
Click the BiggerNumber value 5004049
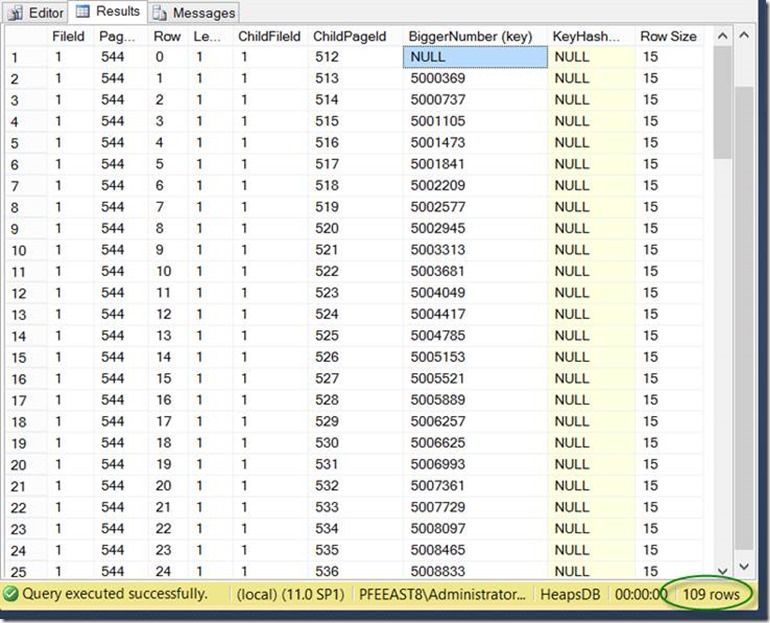point(438,293)
